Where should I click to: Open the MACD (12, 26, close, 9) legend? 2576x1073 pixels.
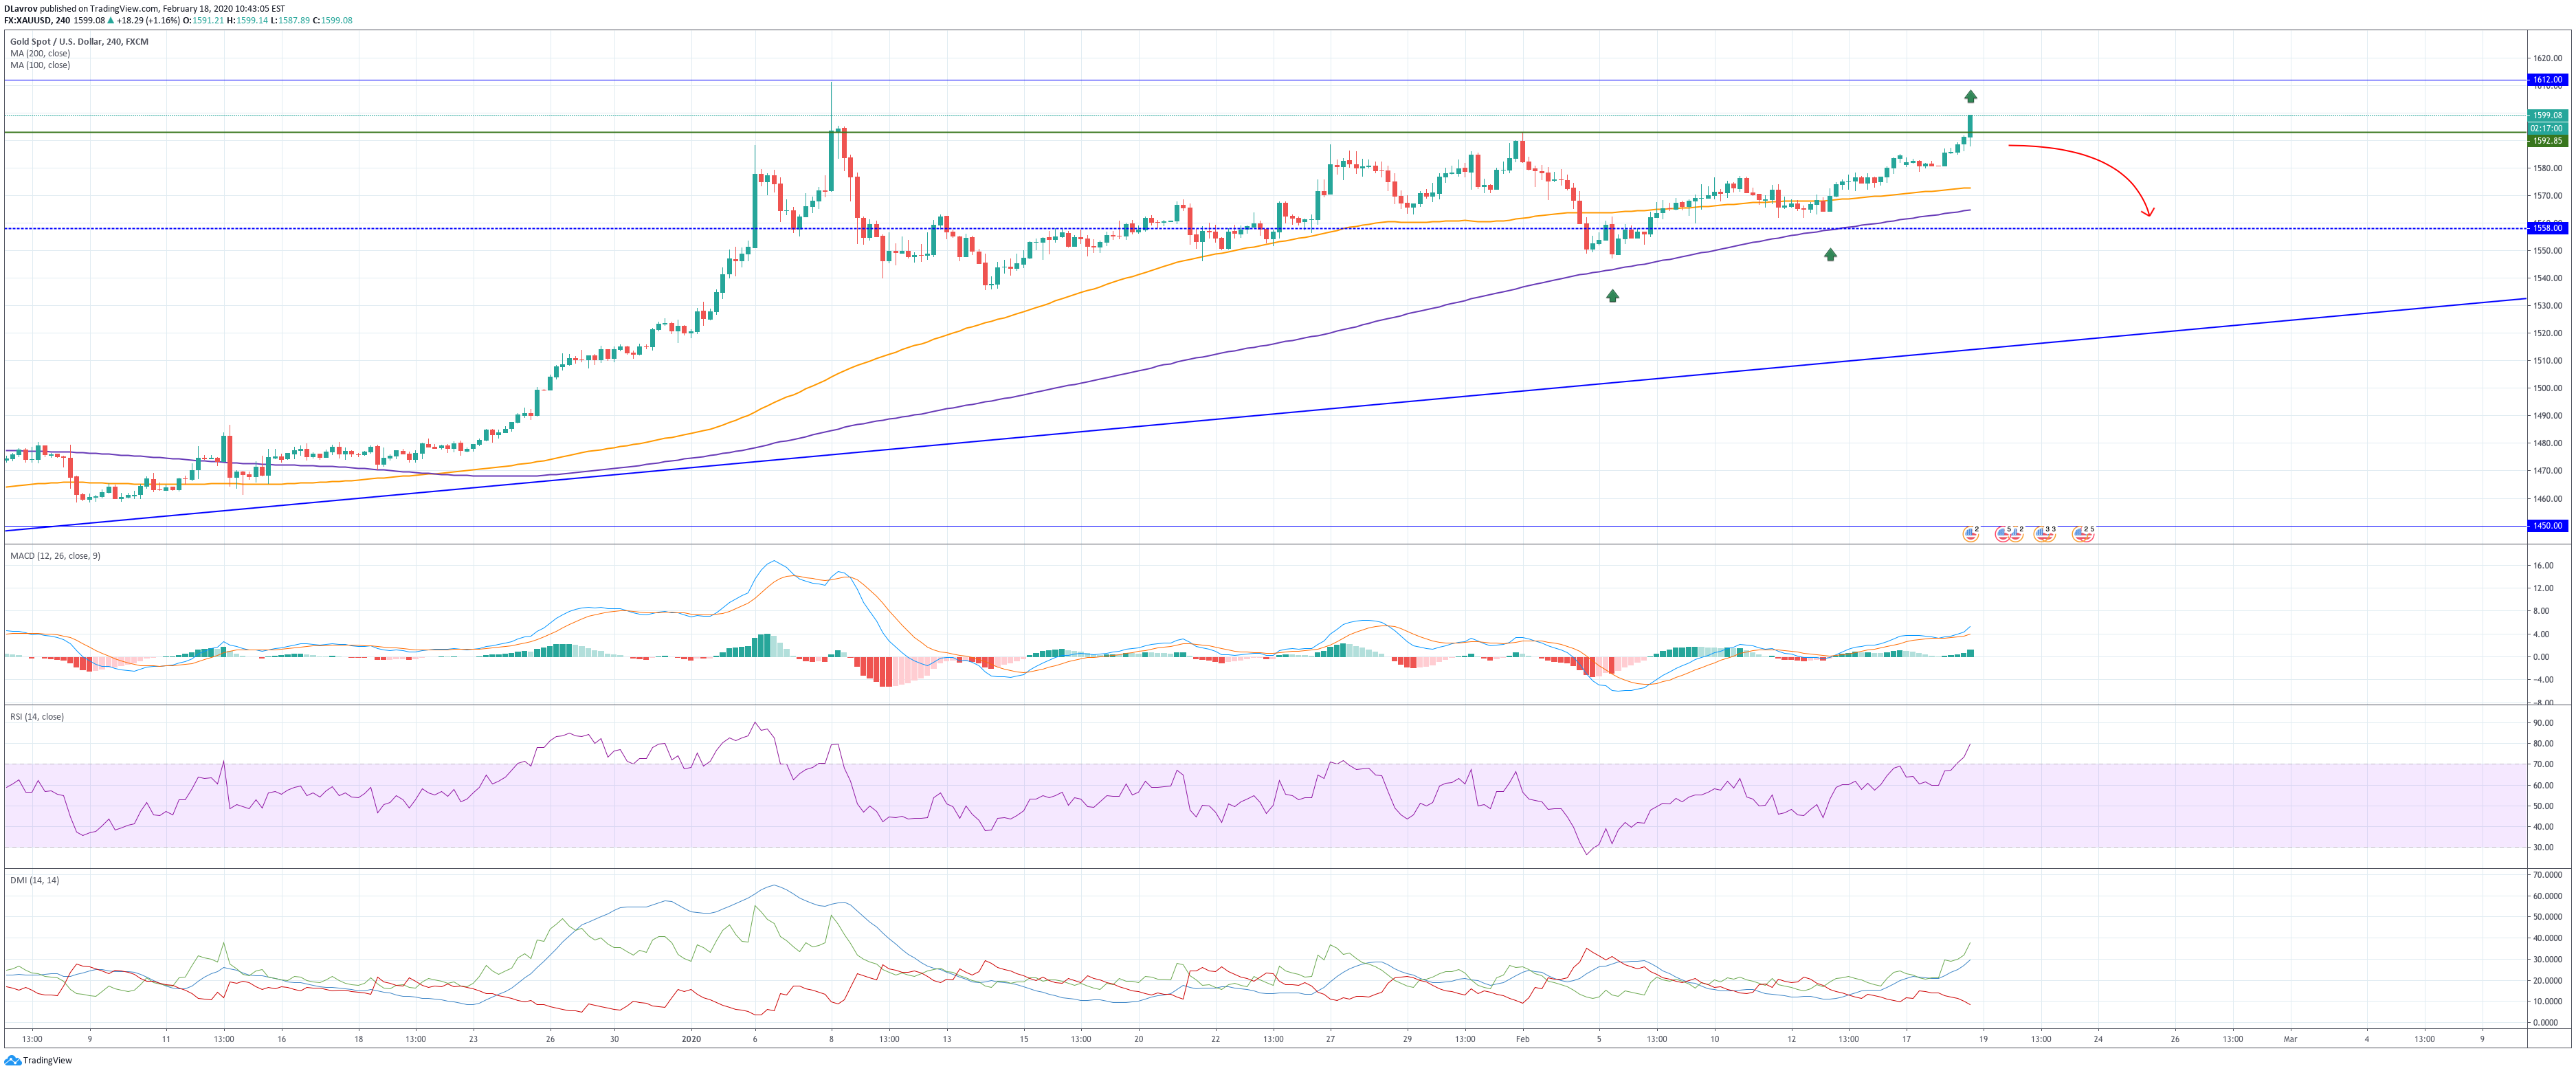pyautogui.click(x=55, y=556)
